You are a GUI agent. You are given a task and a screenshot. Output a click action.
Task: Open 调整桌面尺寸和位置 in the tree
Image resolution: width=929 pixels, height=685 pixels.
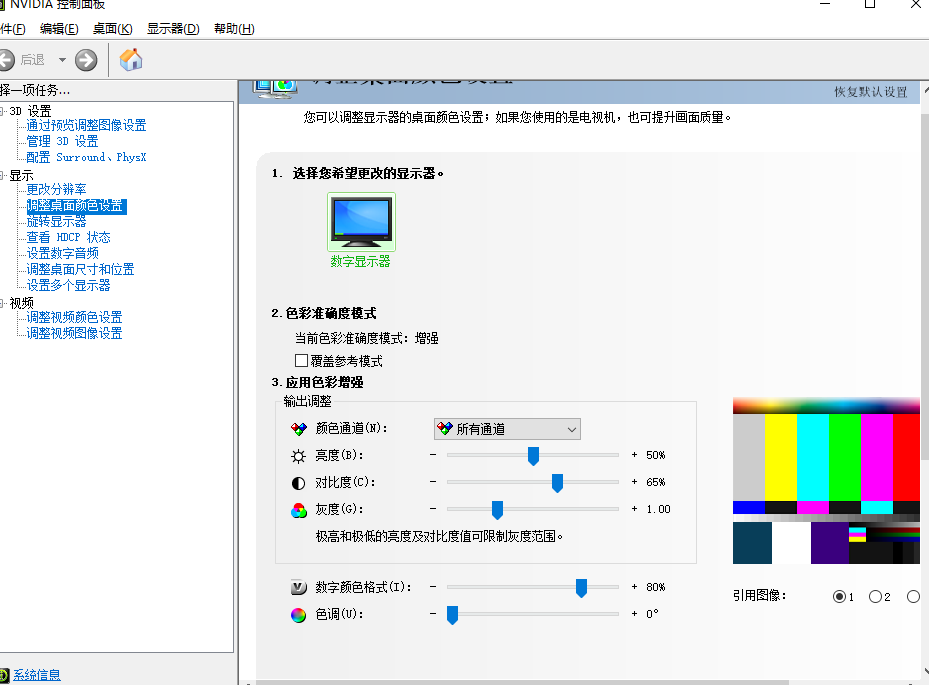click(x=80, y=269)
